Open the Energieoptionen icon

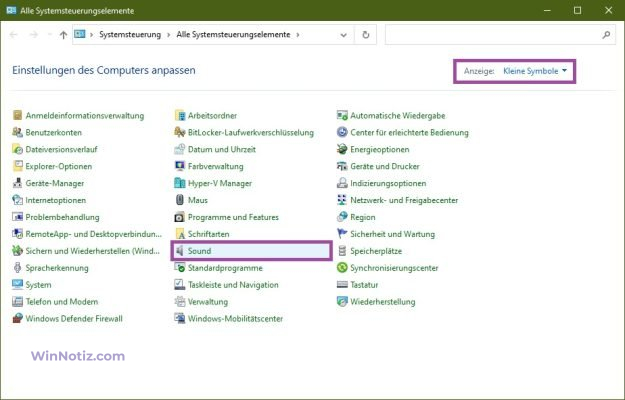[x=342, y=149]
